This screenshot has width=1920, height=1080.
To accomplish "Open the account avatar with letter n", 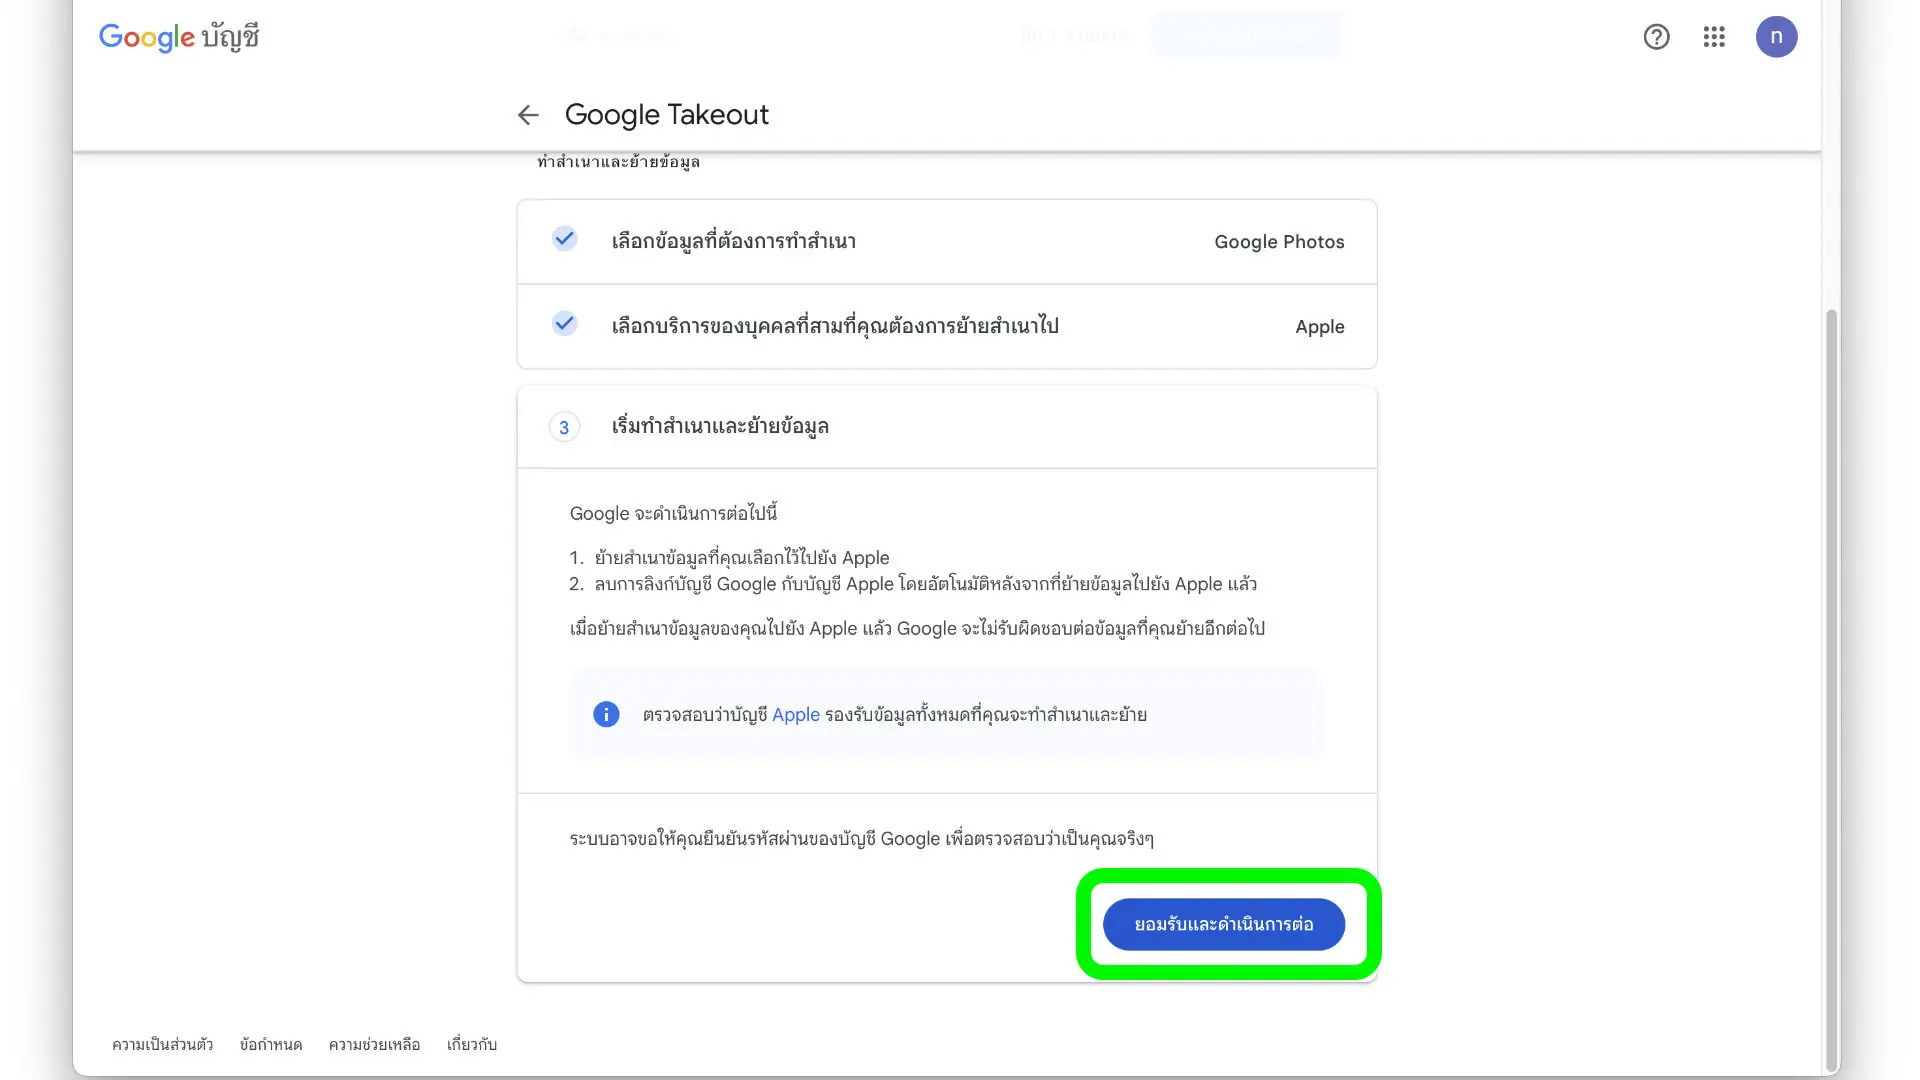I will pyautogui.click(x=1776, y=37).
